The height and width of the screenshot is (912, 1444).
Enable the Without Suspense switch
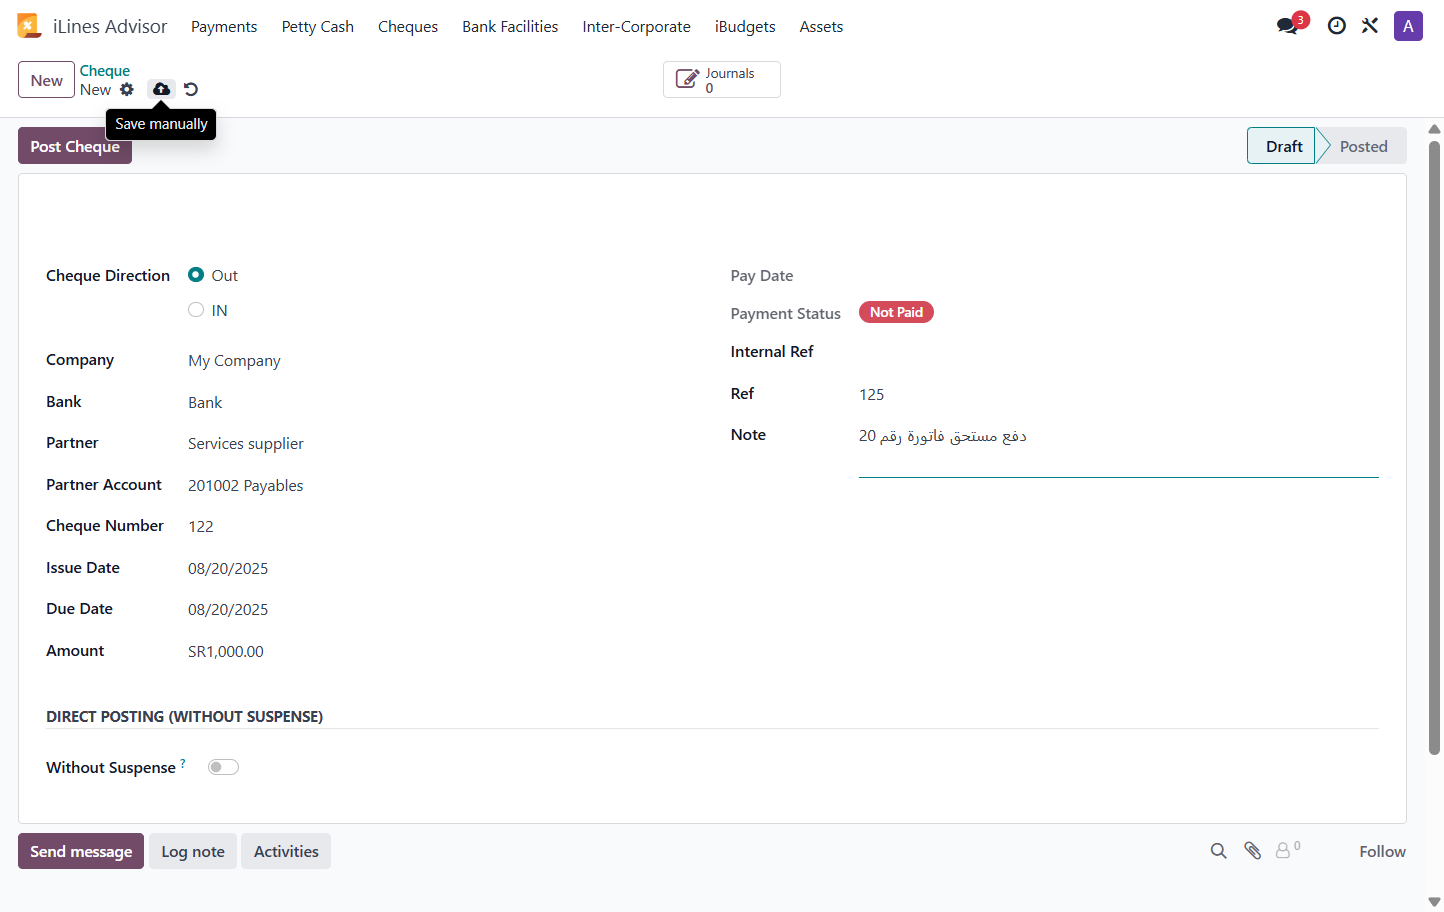[x=223, y=767]
